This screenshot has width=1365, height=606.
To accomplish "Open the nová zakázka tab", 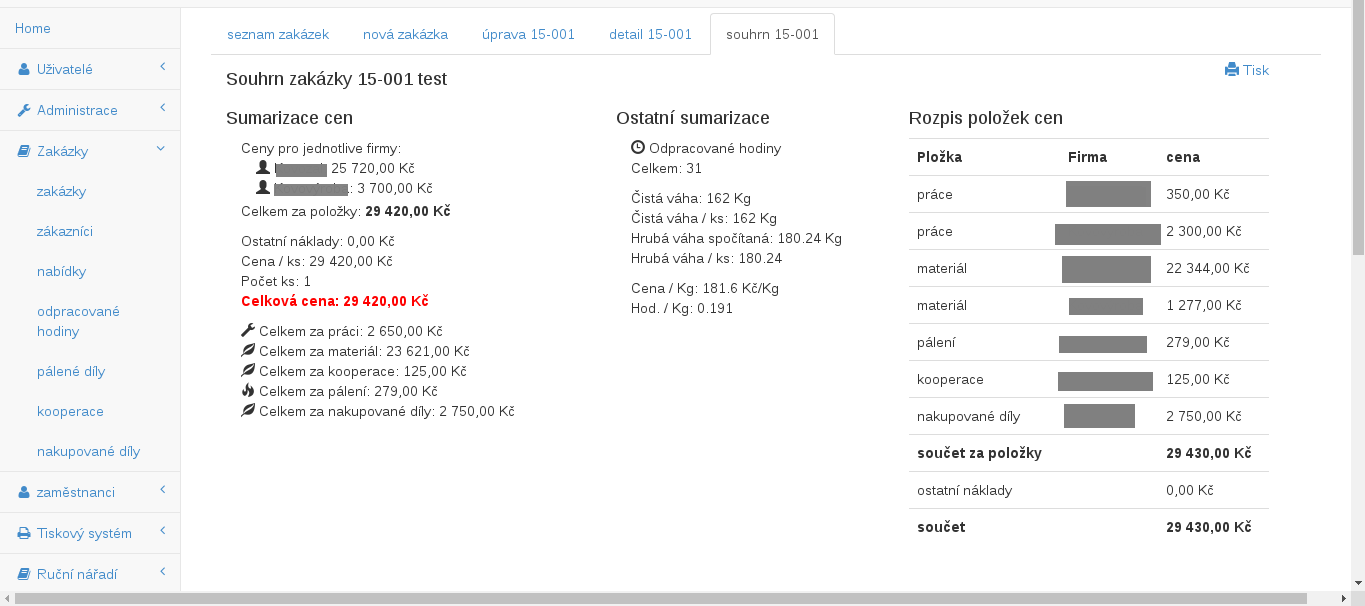I will point(405,34).
